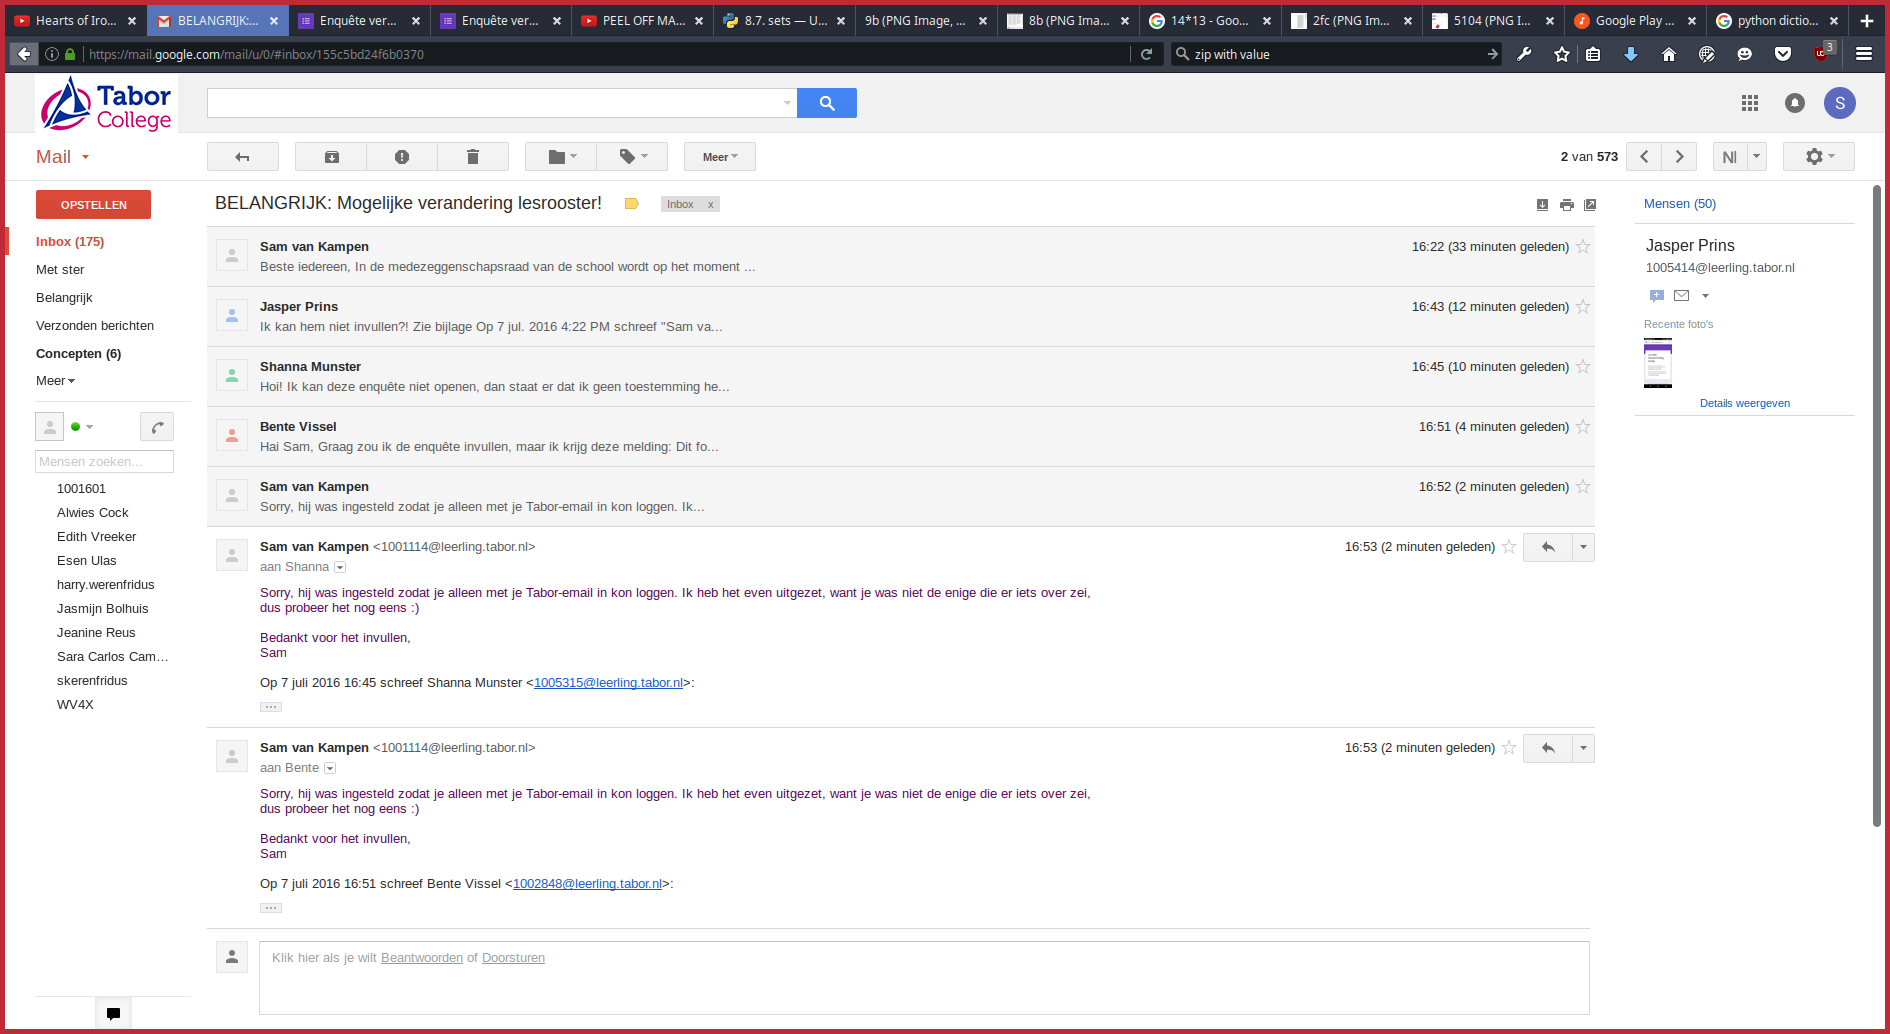Toggle the yellow importance marker beside the subject

pyautogui.click(x=632, y=204)
